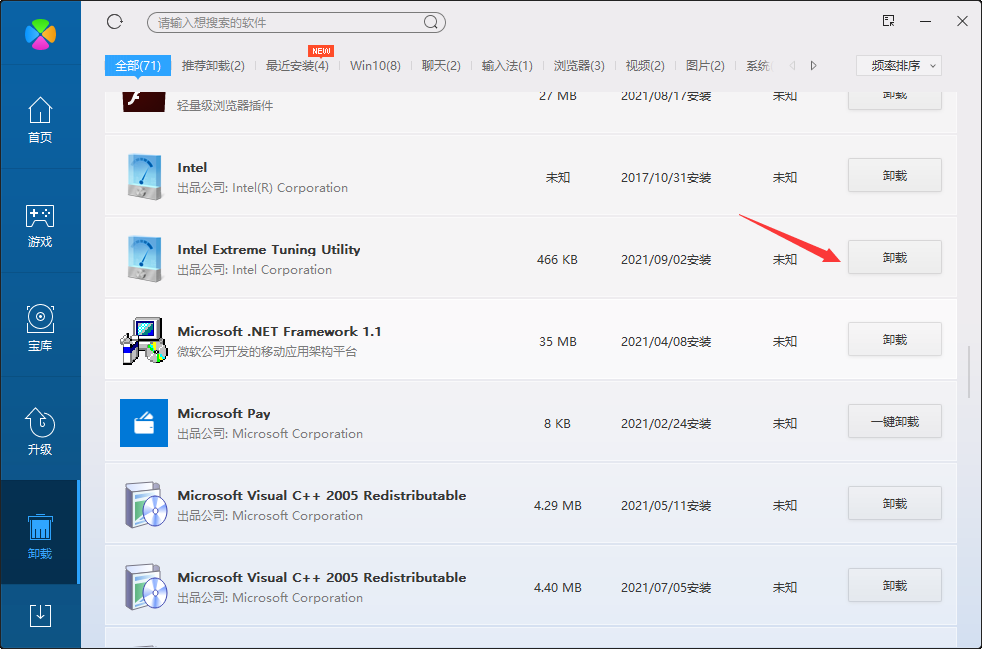Uninstall Intel Extreme Tuning Utility

tap(894, 257)
